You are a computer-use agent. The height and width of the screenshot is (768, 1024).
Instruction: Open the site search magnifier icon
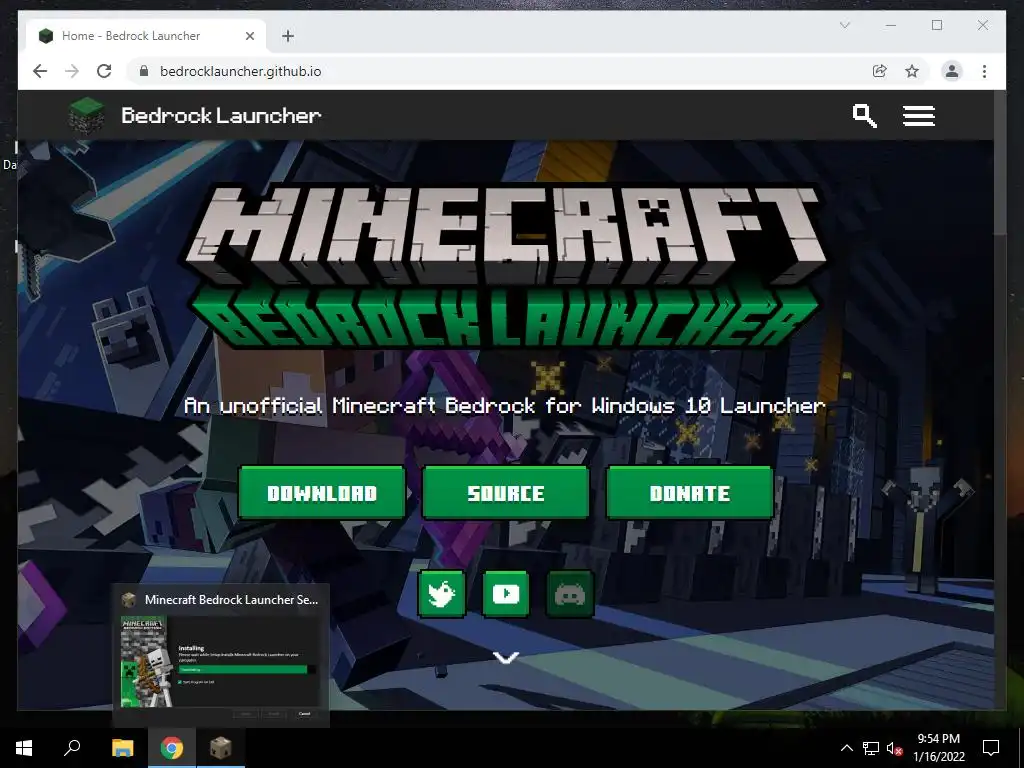[x=864, y=116]
